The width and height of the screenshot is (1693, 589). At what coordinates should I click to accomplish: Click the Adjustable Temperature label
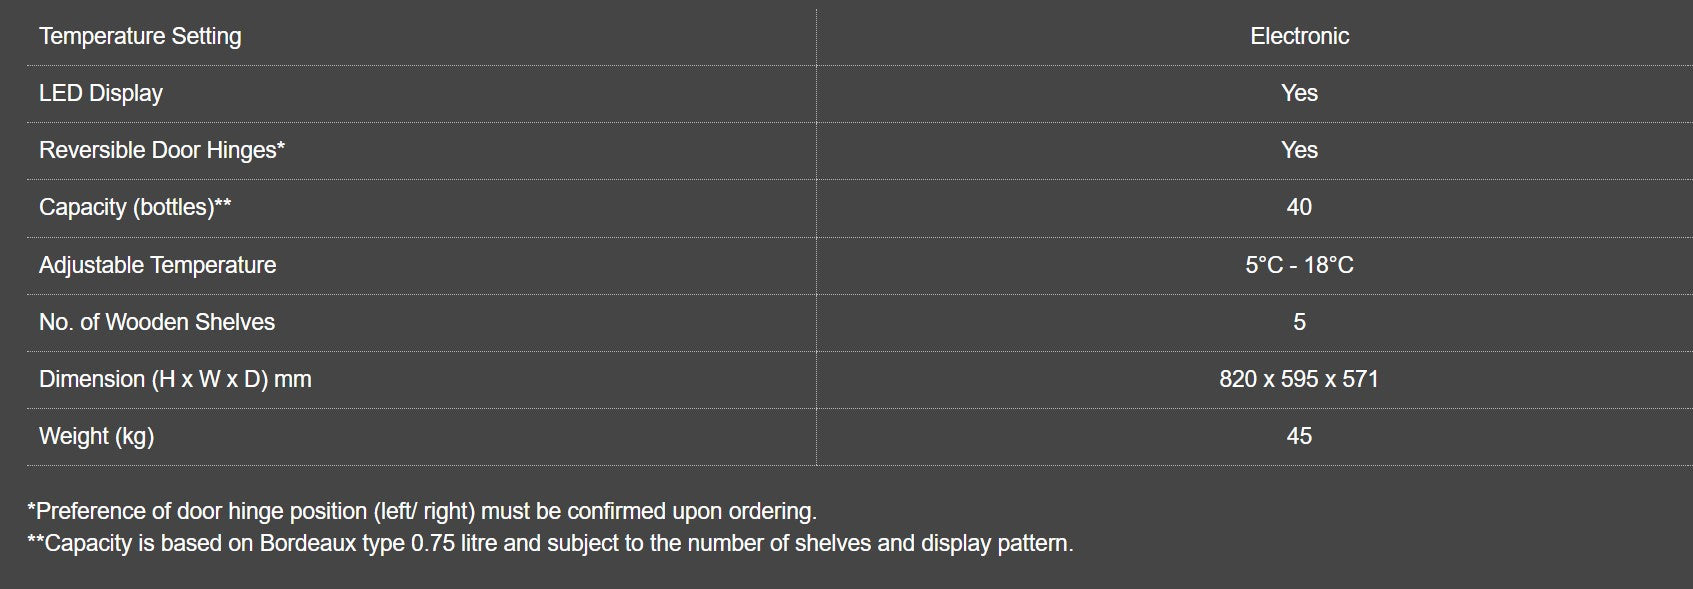pos(157,265)
